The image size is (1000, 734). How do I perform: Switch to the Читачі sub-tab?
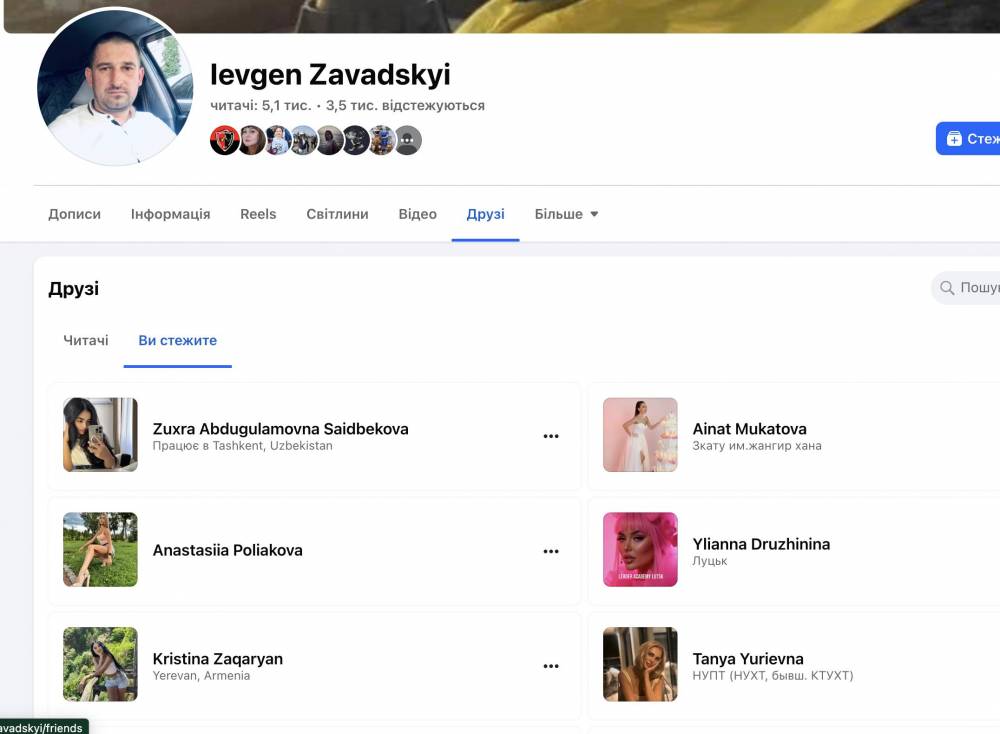86,341
